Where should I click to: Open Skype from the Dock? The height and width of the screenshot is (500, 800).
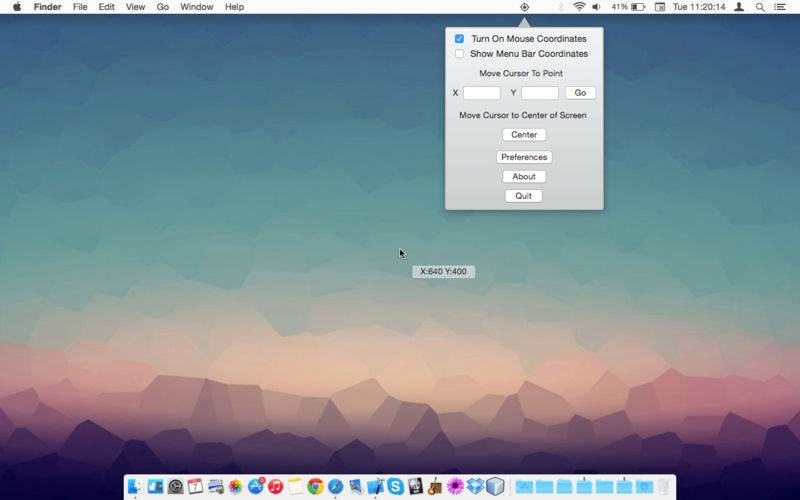(395, 486)
